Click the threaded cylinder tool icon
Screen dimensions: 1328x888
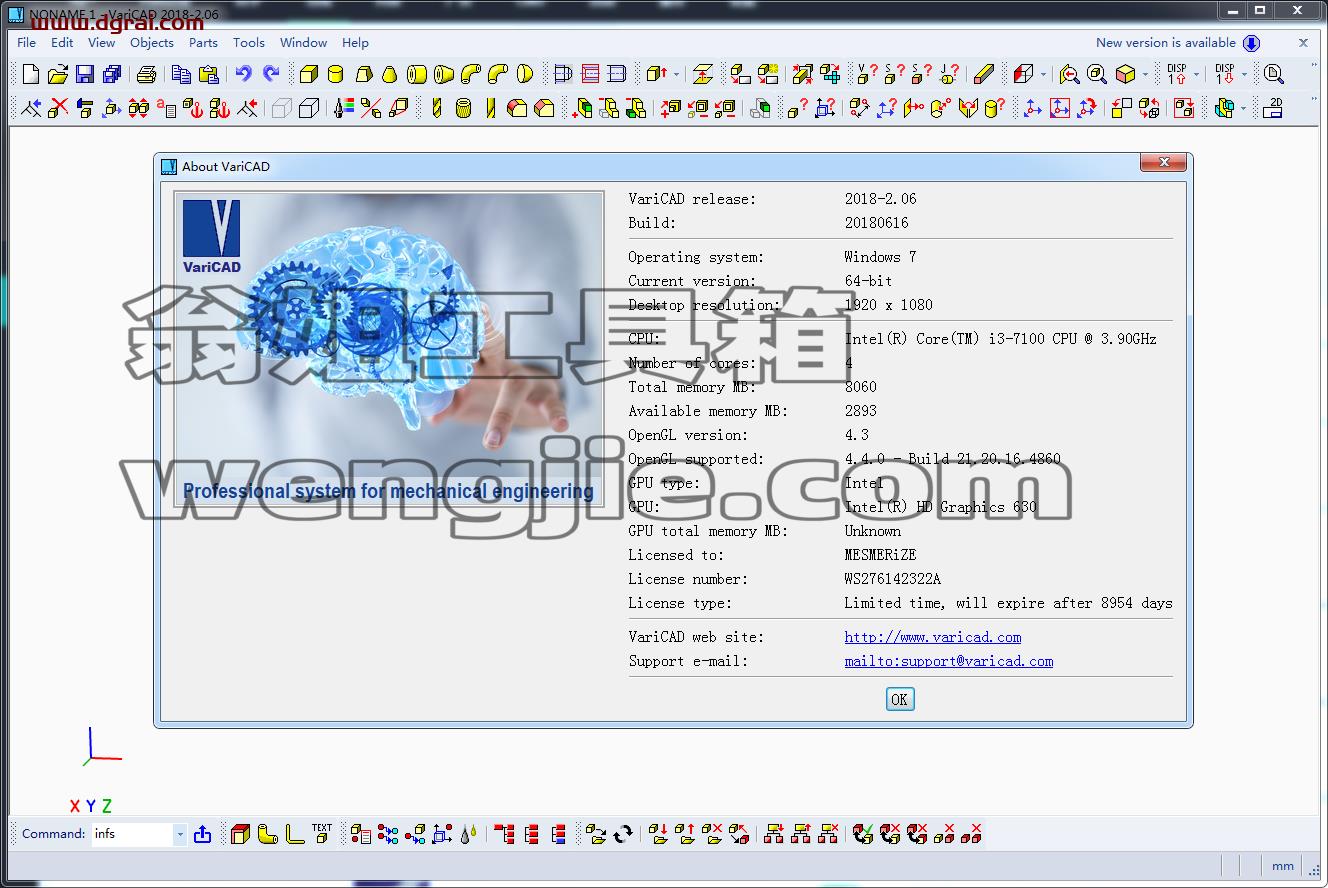pos(463,108)
